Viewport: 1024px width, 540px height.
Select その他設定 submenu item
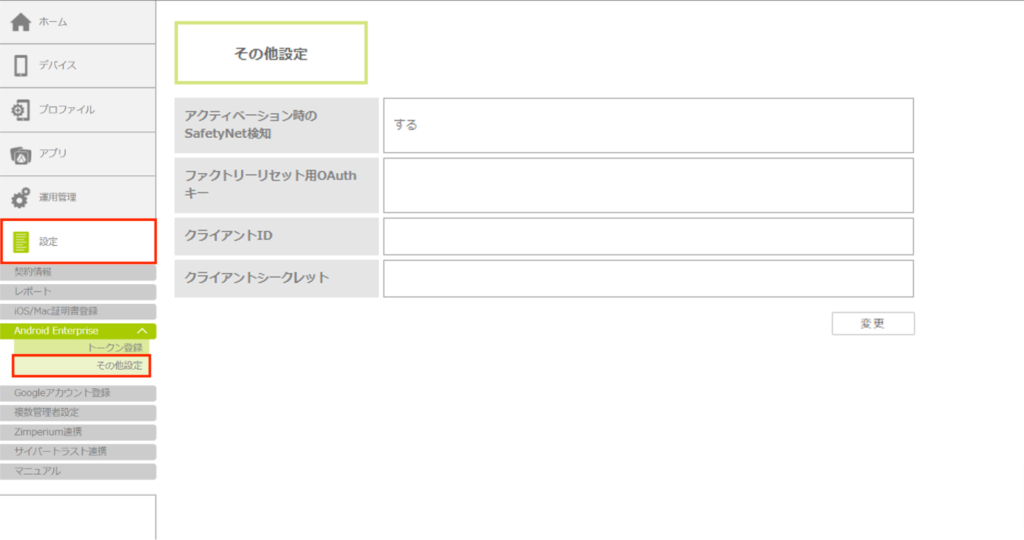pyautogui.click(x=119, y=366)
